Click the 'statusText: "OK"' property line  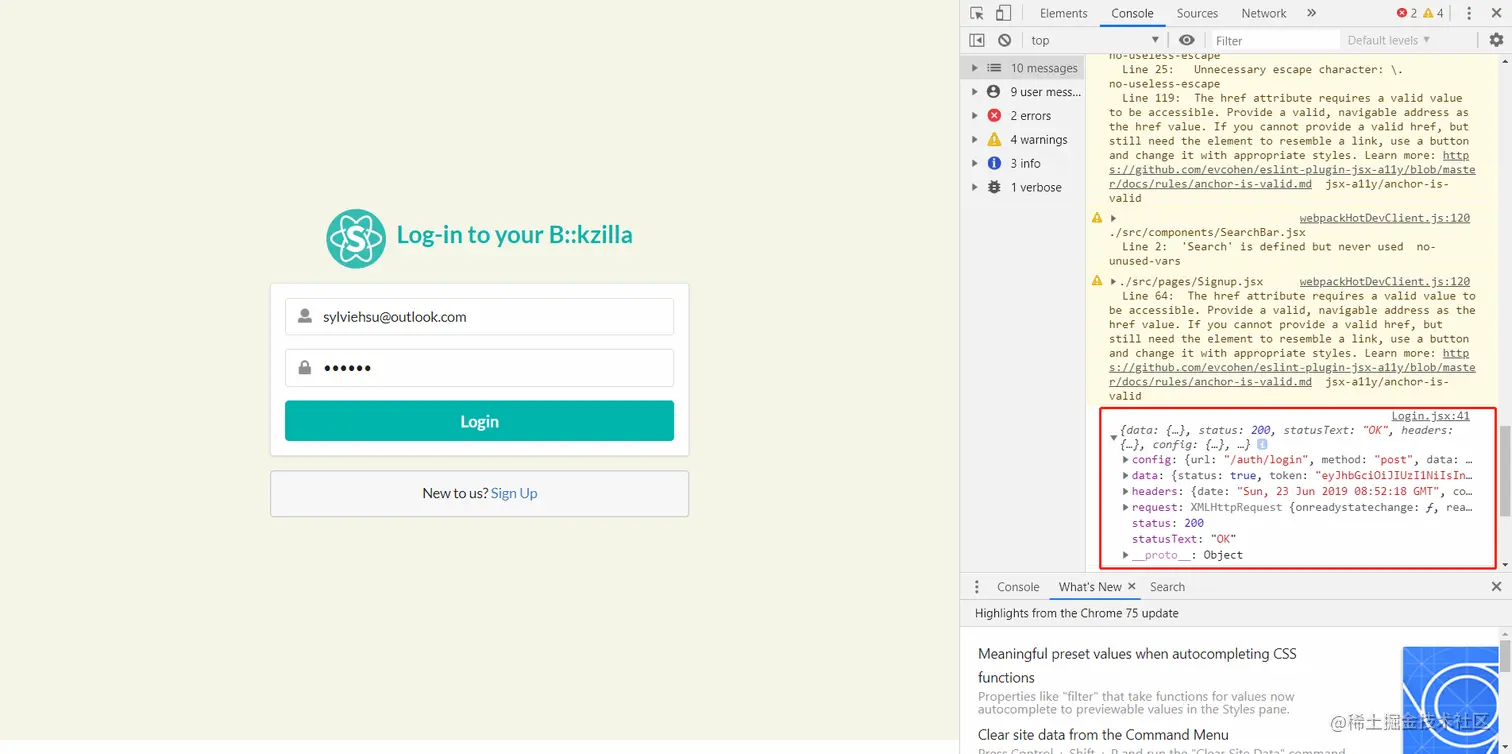pos(1184,539)
